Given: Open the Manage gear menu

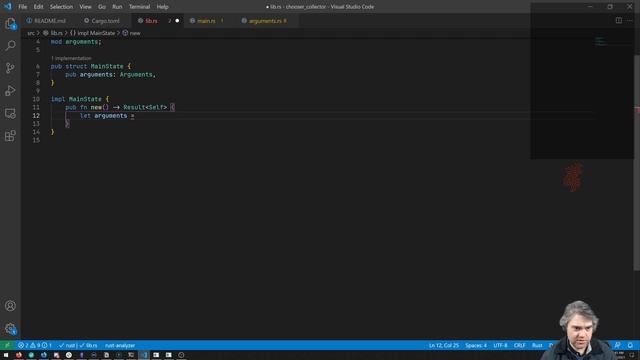Looking at the screenshot, I should [10, 328].
